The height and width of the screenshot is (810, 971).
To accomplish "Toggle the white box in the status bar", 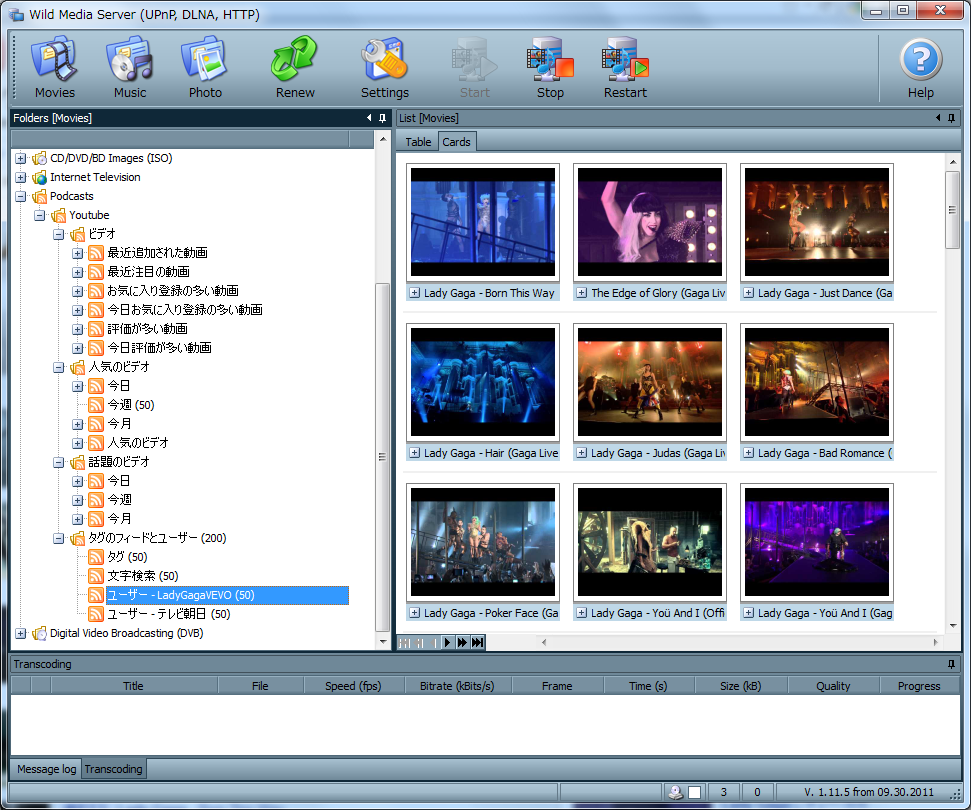I will (x=694, y=791).
